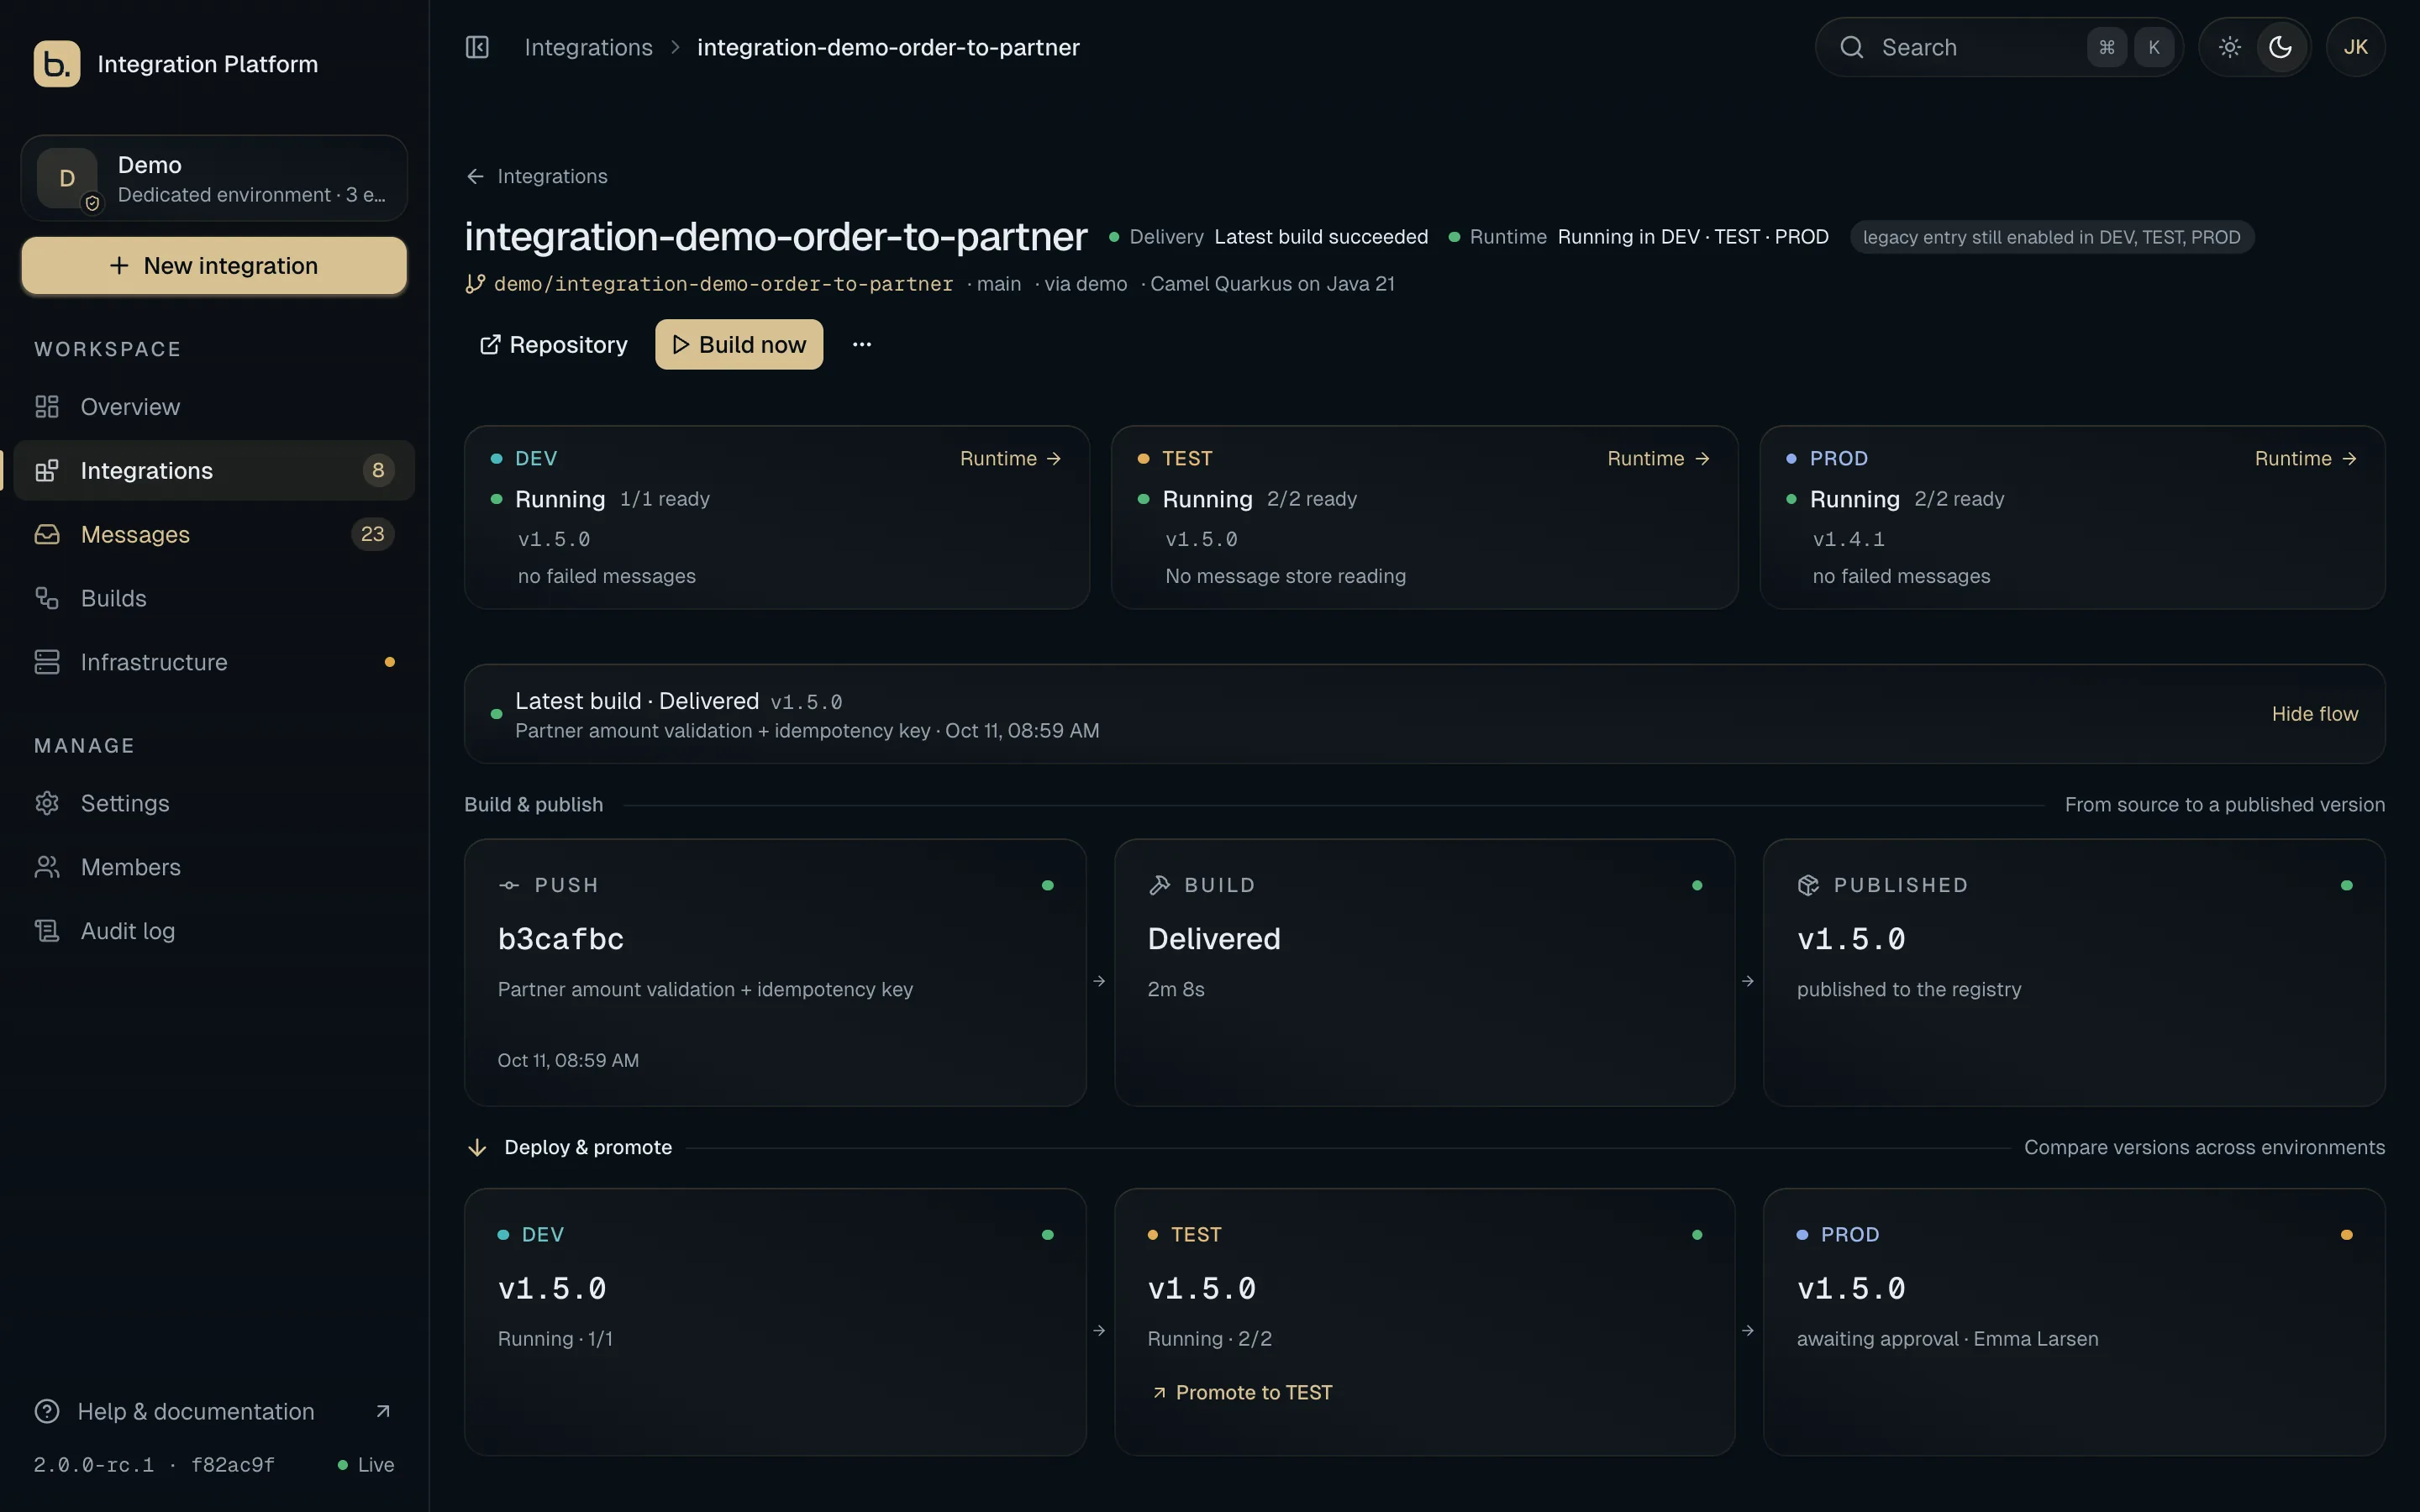Open the Repository external link
Image resolution: width=2420 pixels, height=1512 pixels.
554,344
